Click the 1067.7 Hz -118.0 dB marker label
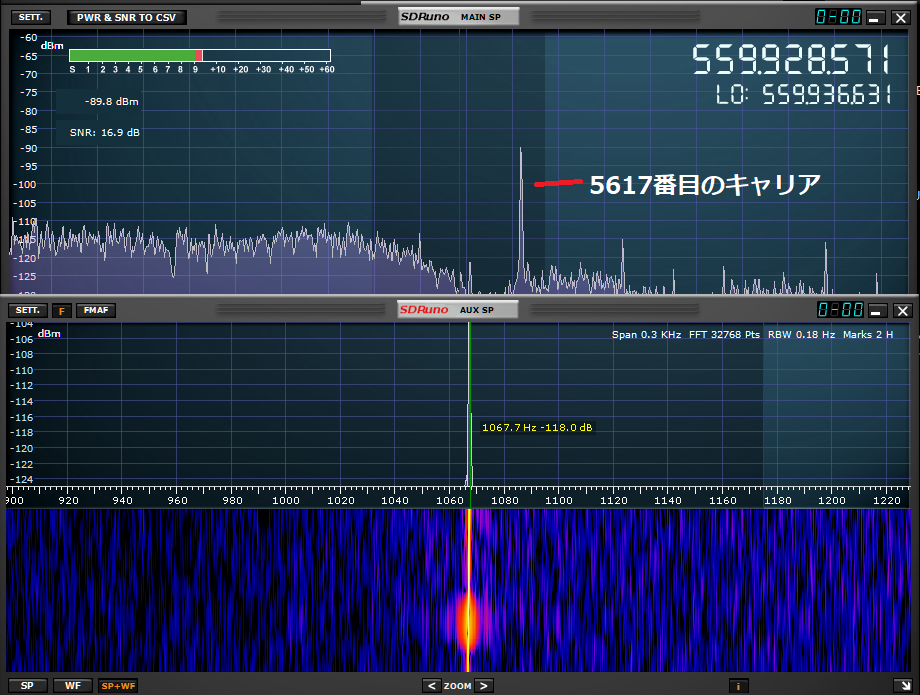The image size is (920, 695). point(537,428)
